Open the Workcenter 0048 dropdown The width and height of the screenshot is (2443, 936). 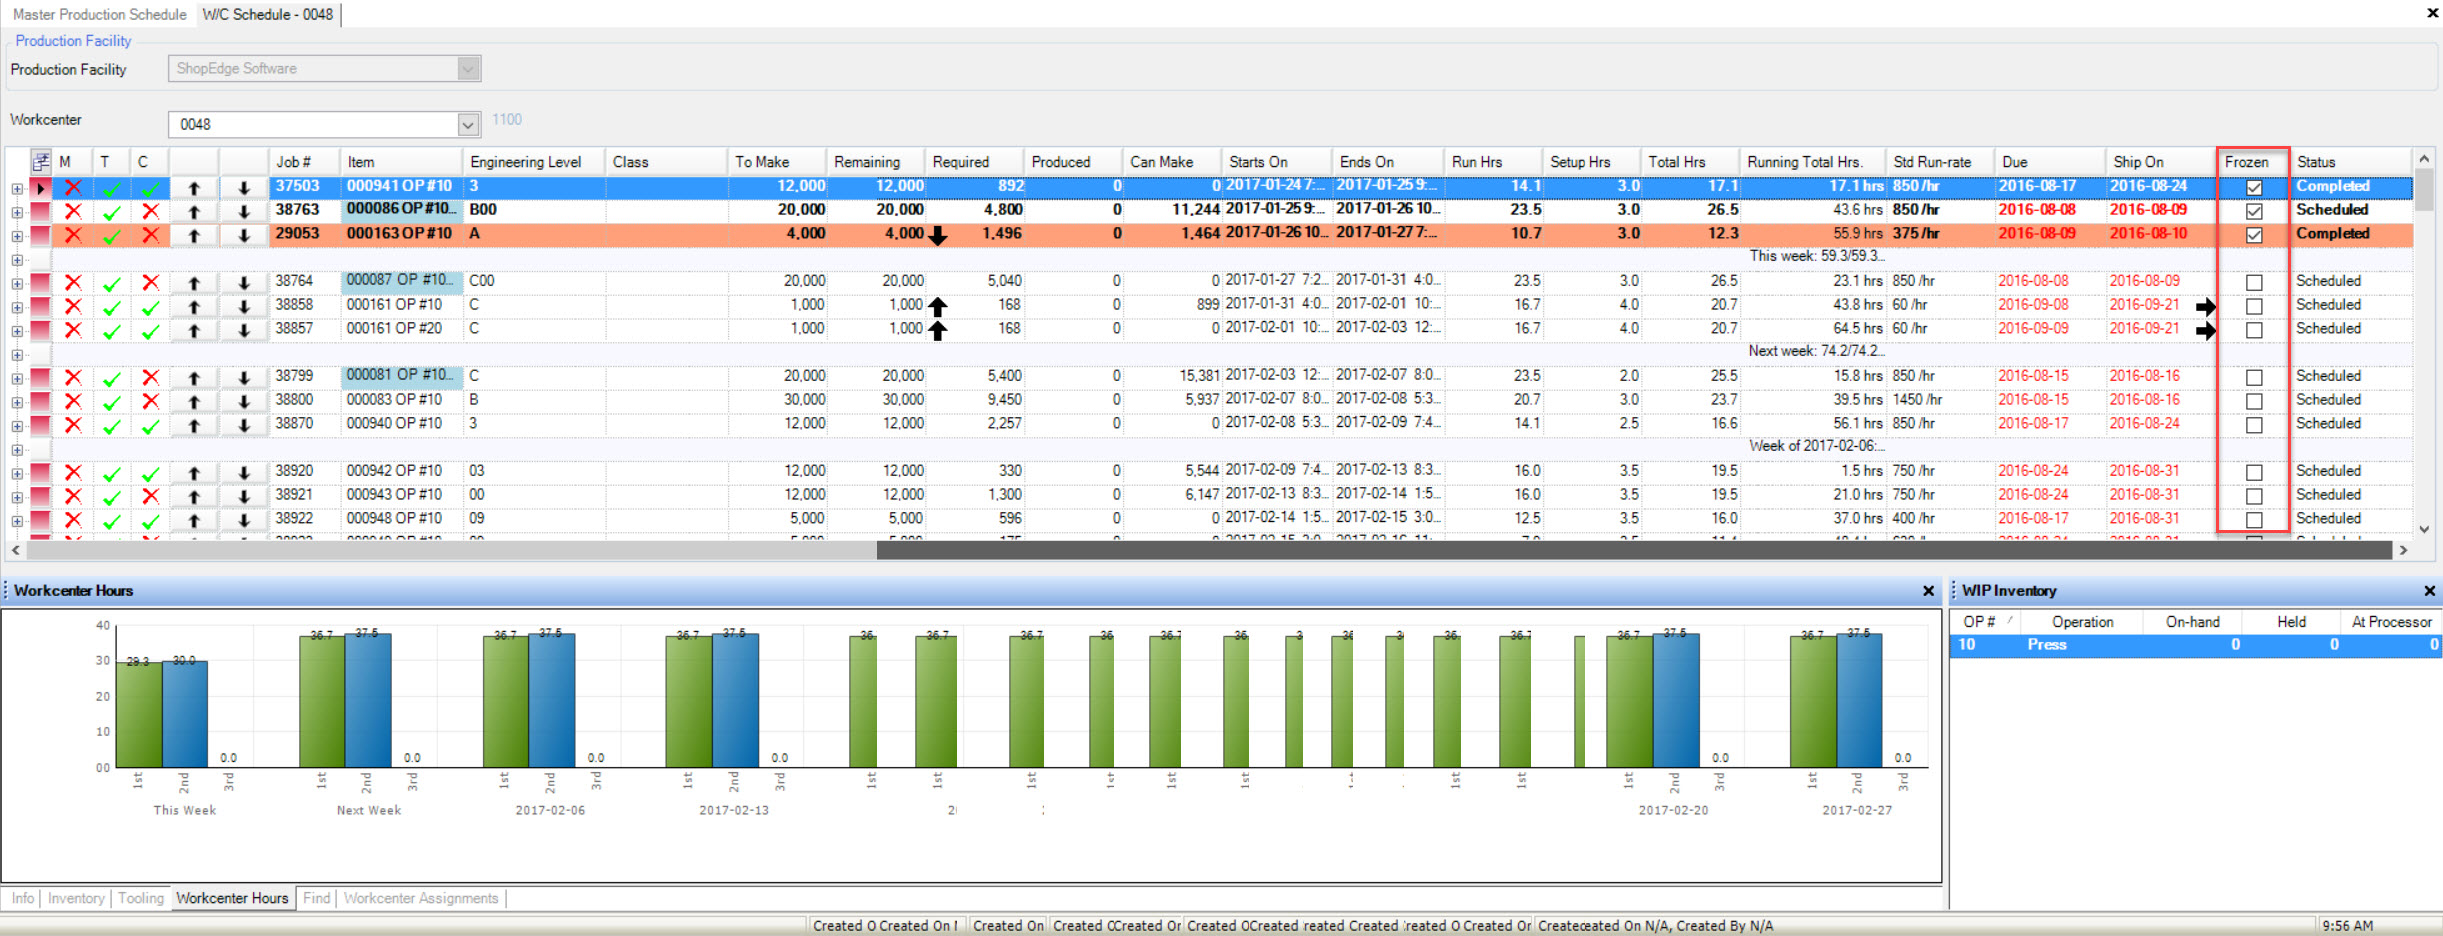coord(467,124)
